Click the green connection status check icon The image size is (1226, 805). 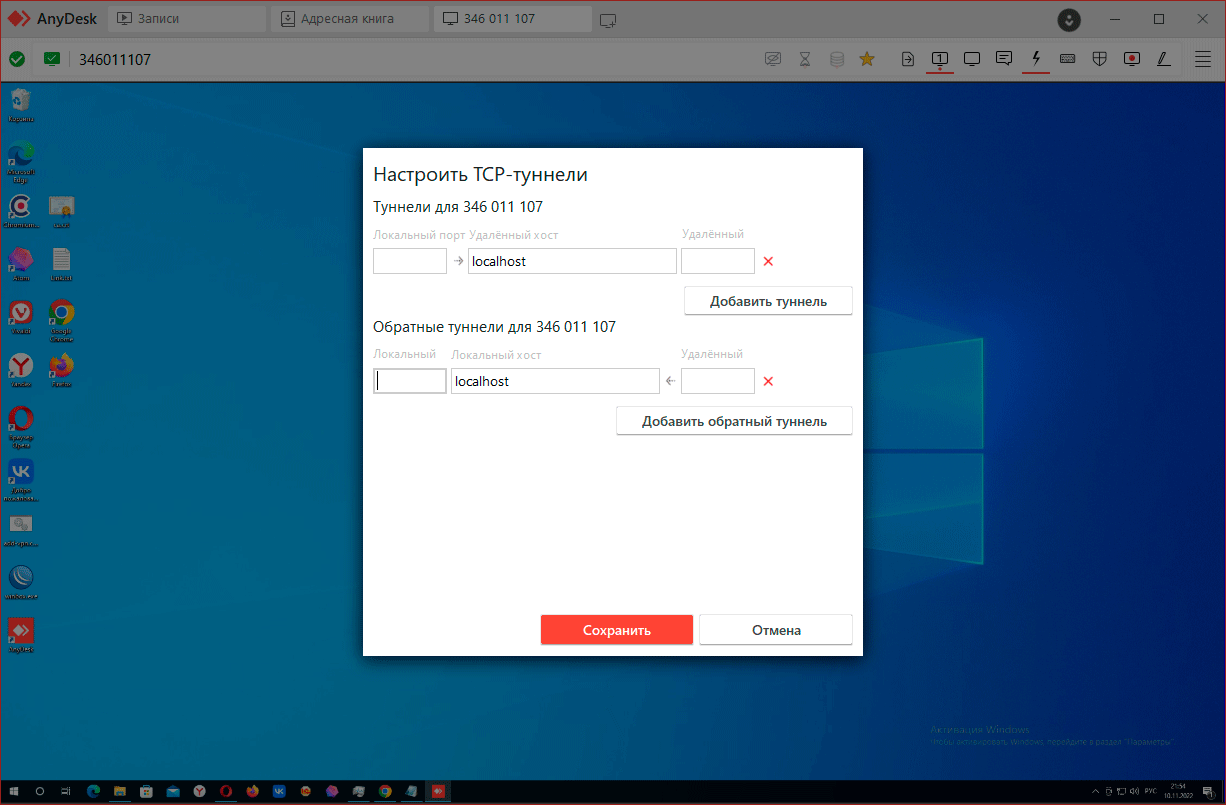click(x=17, y=59)
